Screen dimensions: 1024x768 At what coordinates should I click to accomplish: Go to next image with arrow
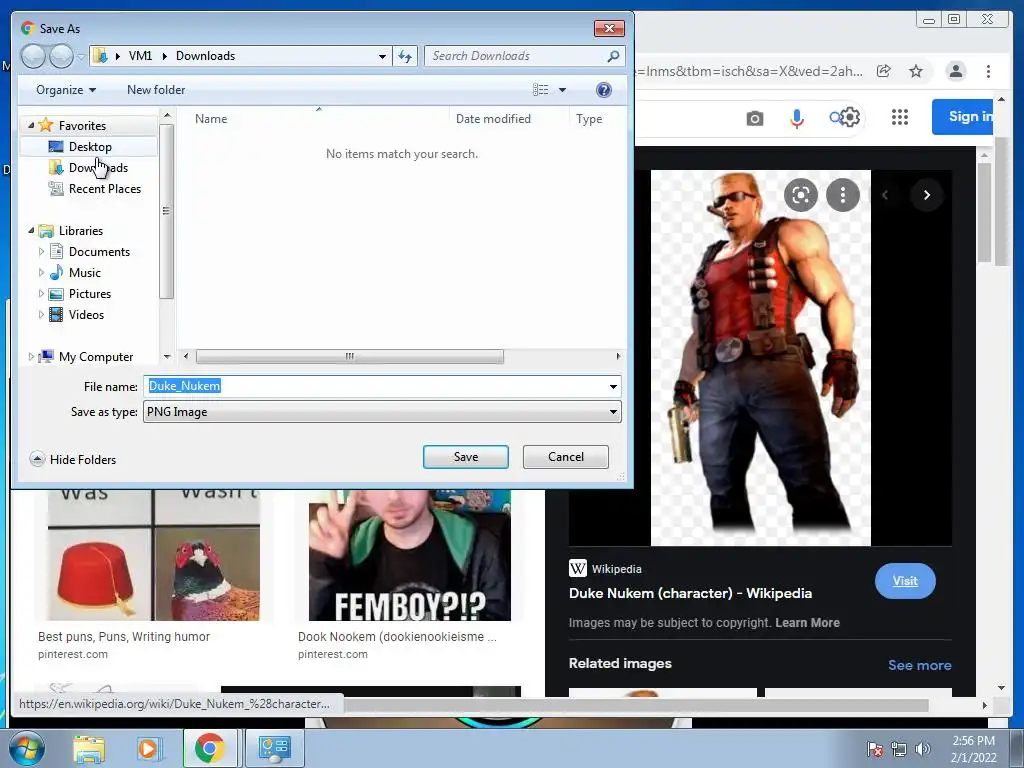tap(926, 195)
